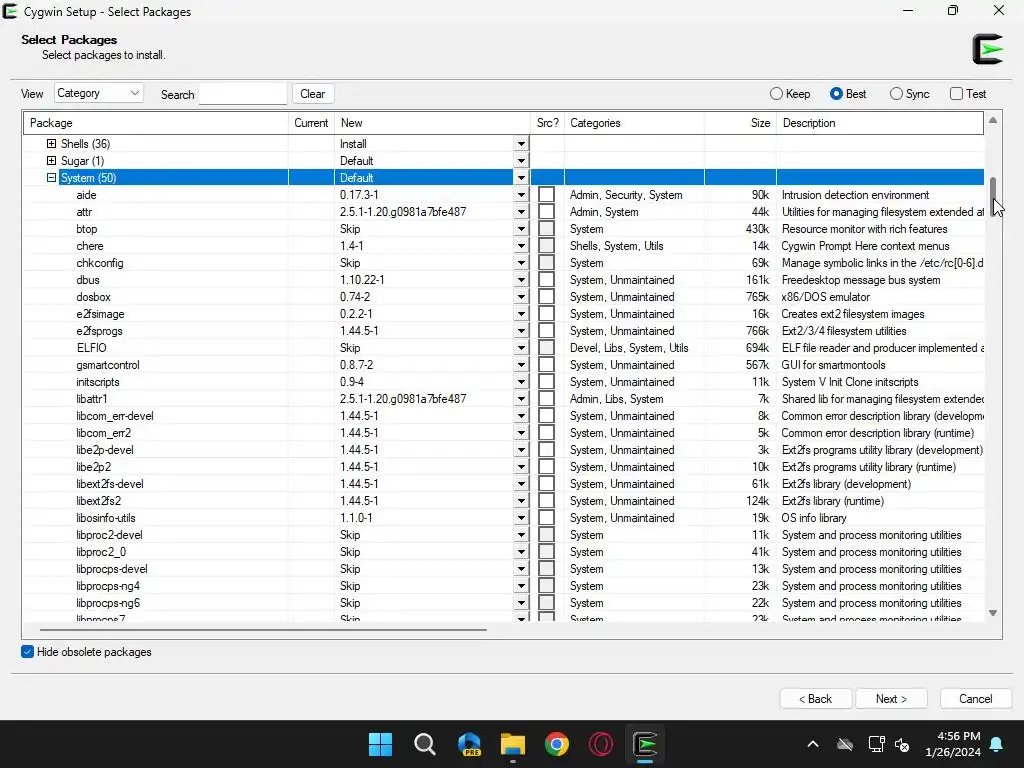This screenshot has height=768, width=1024.
Task: Select the initscripts package row
Action: (x=504, y=381)
